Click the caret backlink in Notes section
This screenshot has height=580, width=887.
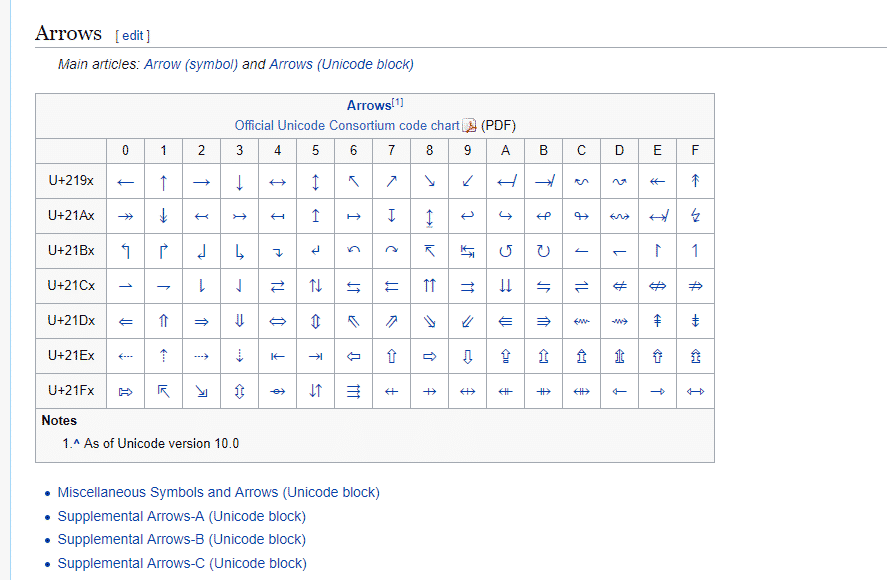76,443
